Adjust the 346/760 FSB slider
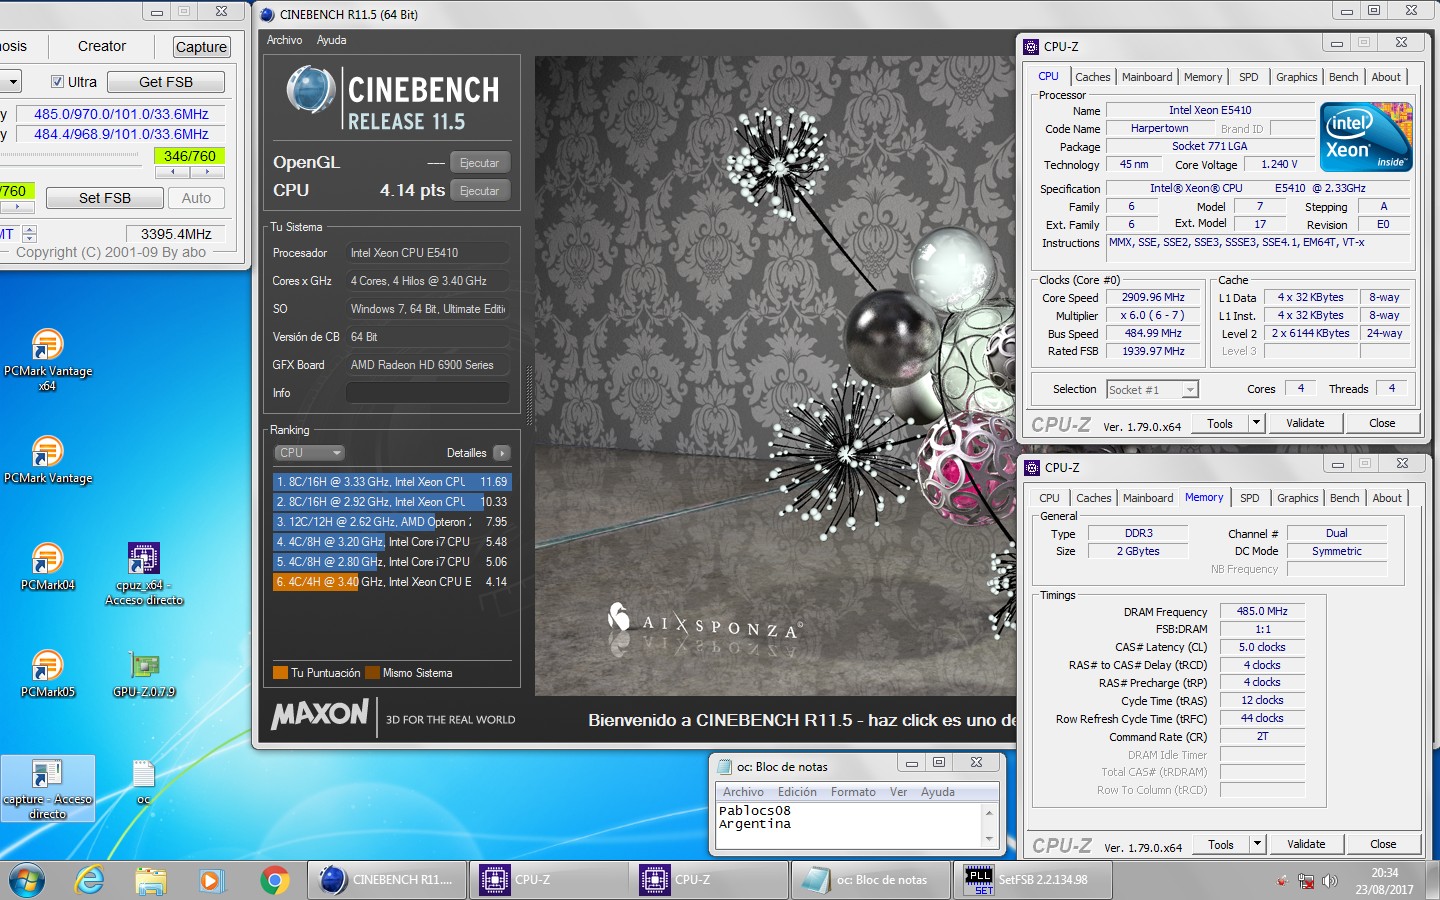 (189, 171)
